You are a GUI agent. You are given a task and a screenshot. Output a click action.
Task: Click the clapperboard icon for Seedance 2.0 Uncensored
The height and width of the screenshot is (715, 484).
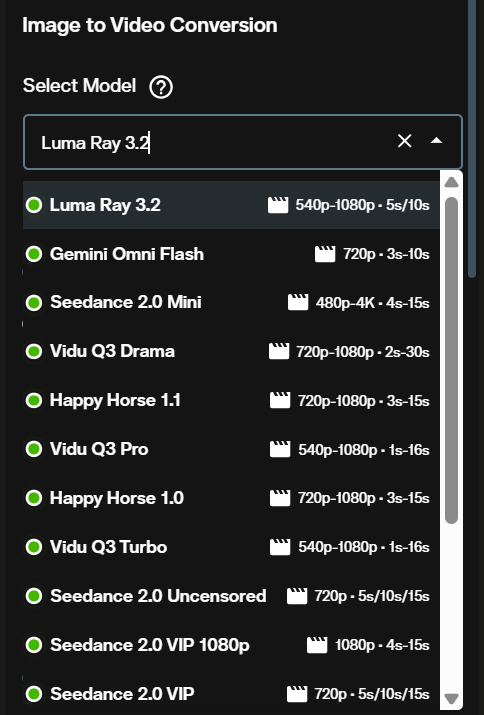tap(297, 596)
